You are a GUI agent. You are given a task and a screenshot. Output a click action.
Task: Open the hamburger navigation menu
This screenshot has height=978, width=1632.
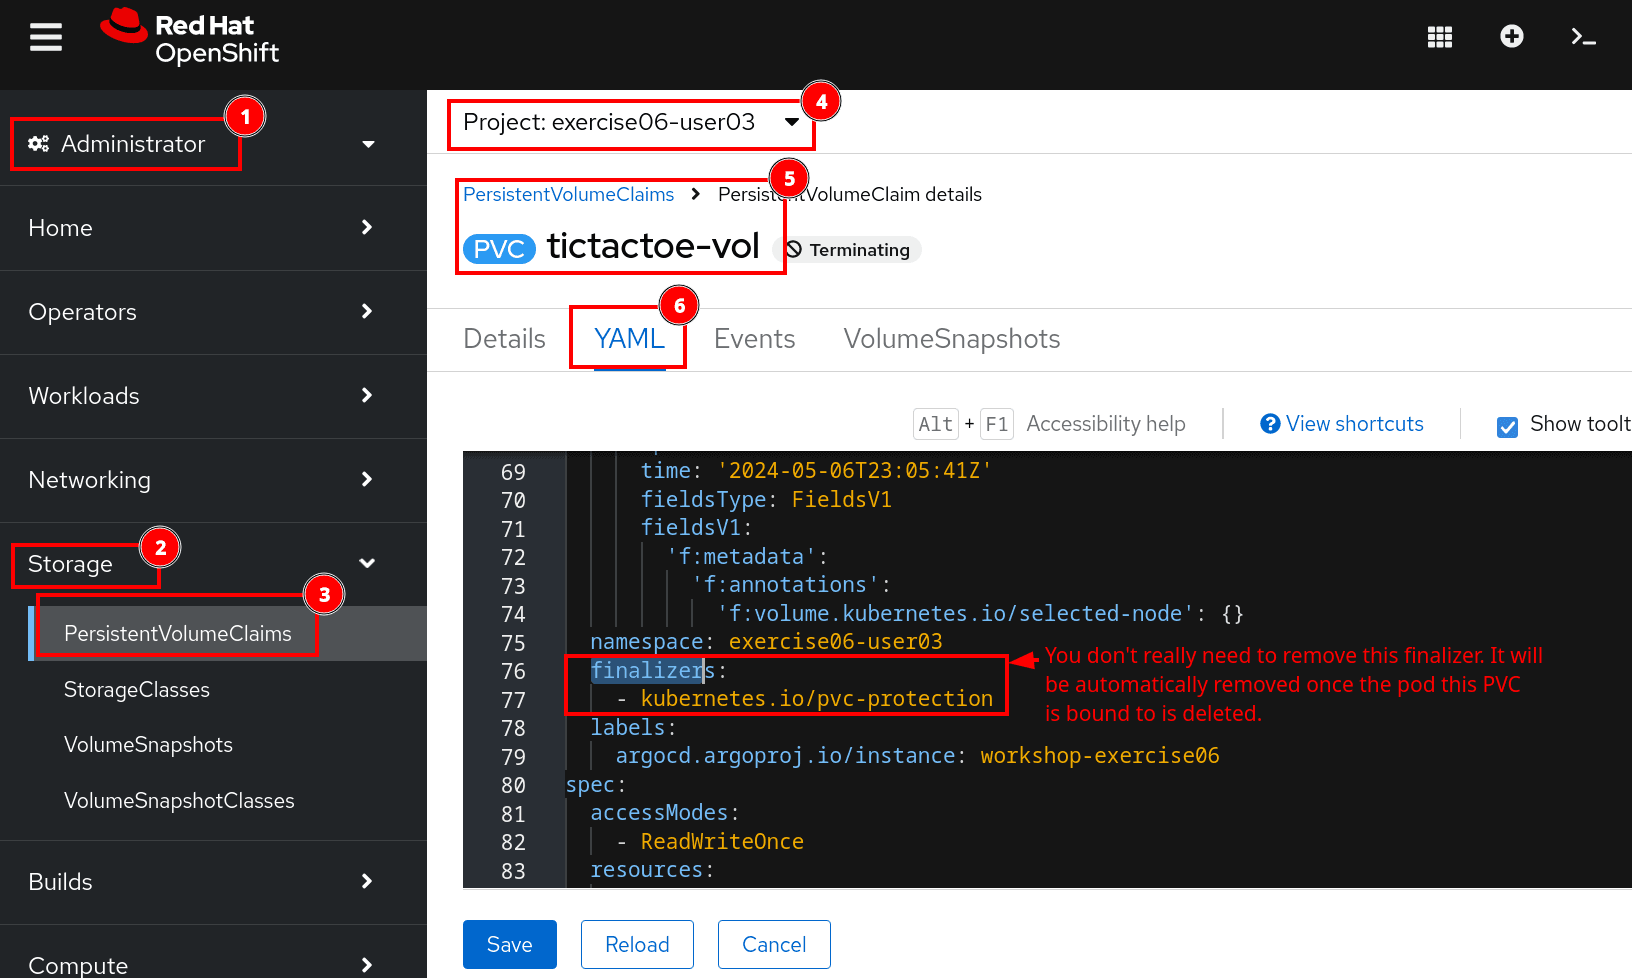(46, 38)
